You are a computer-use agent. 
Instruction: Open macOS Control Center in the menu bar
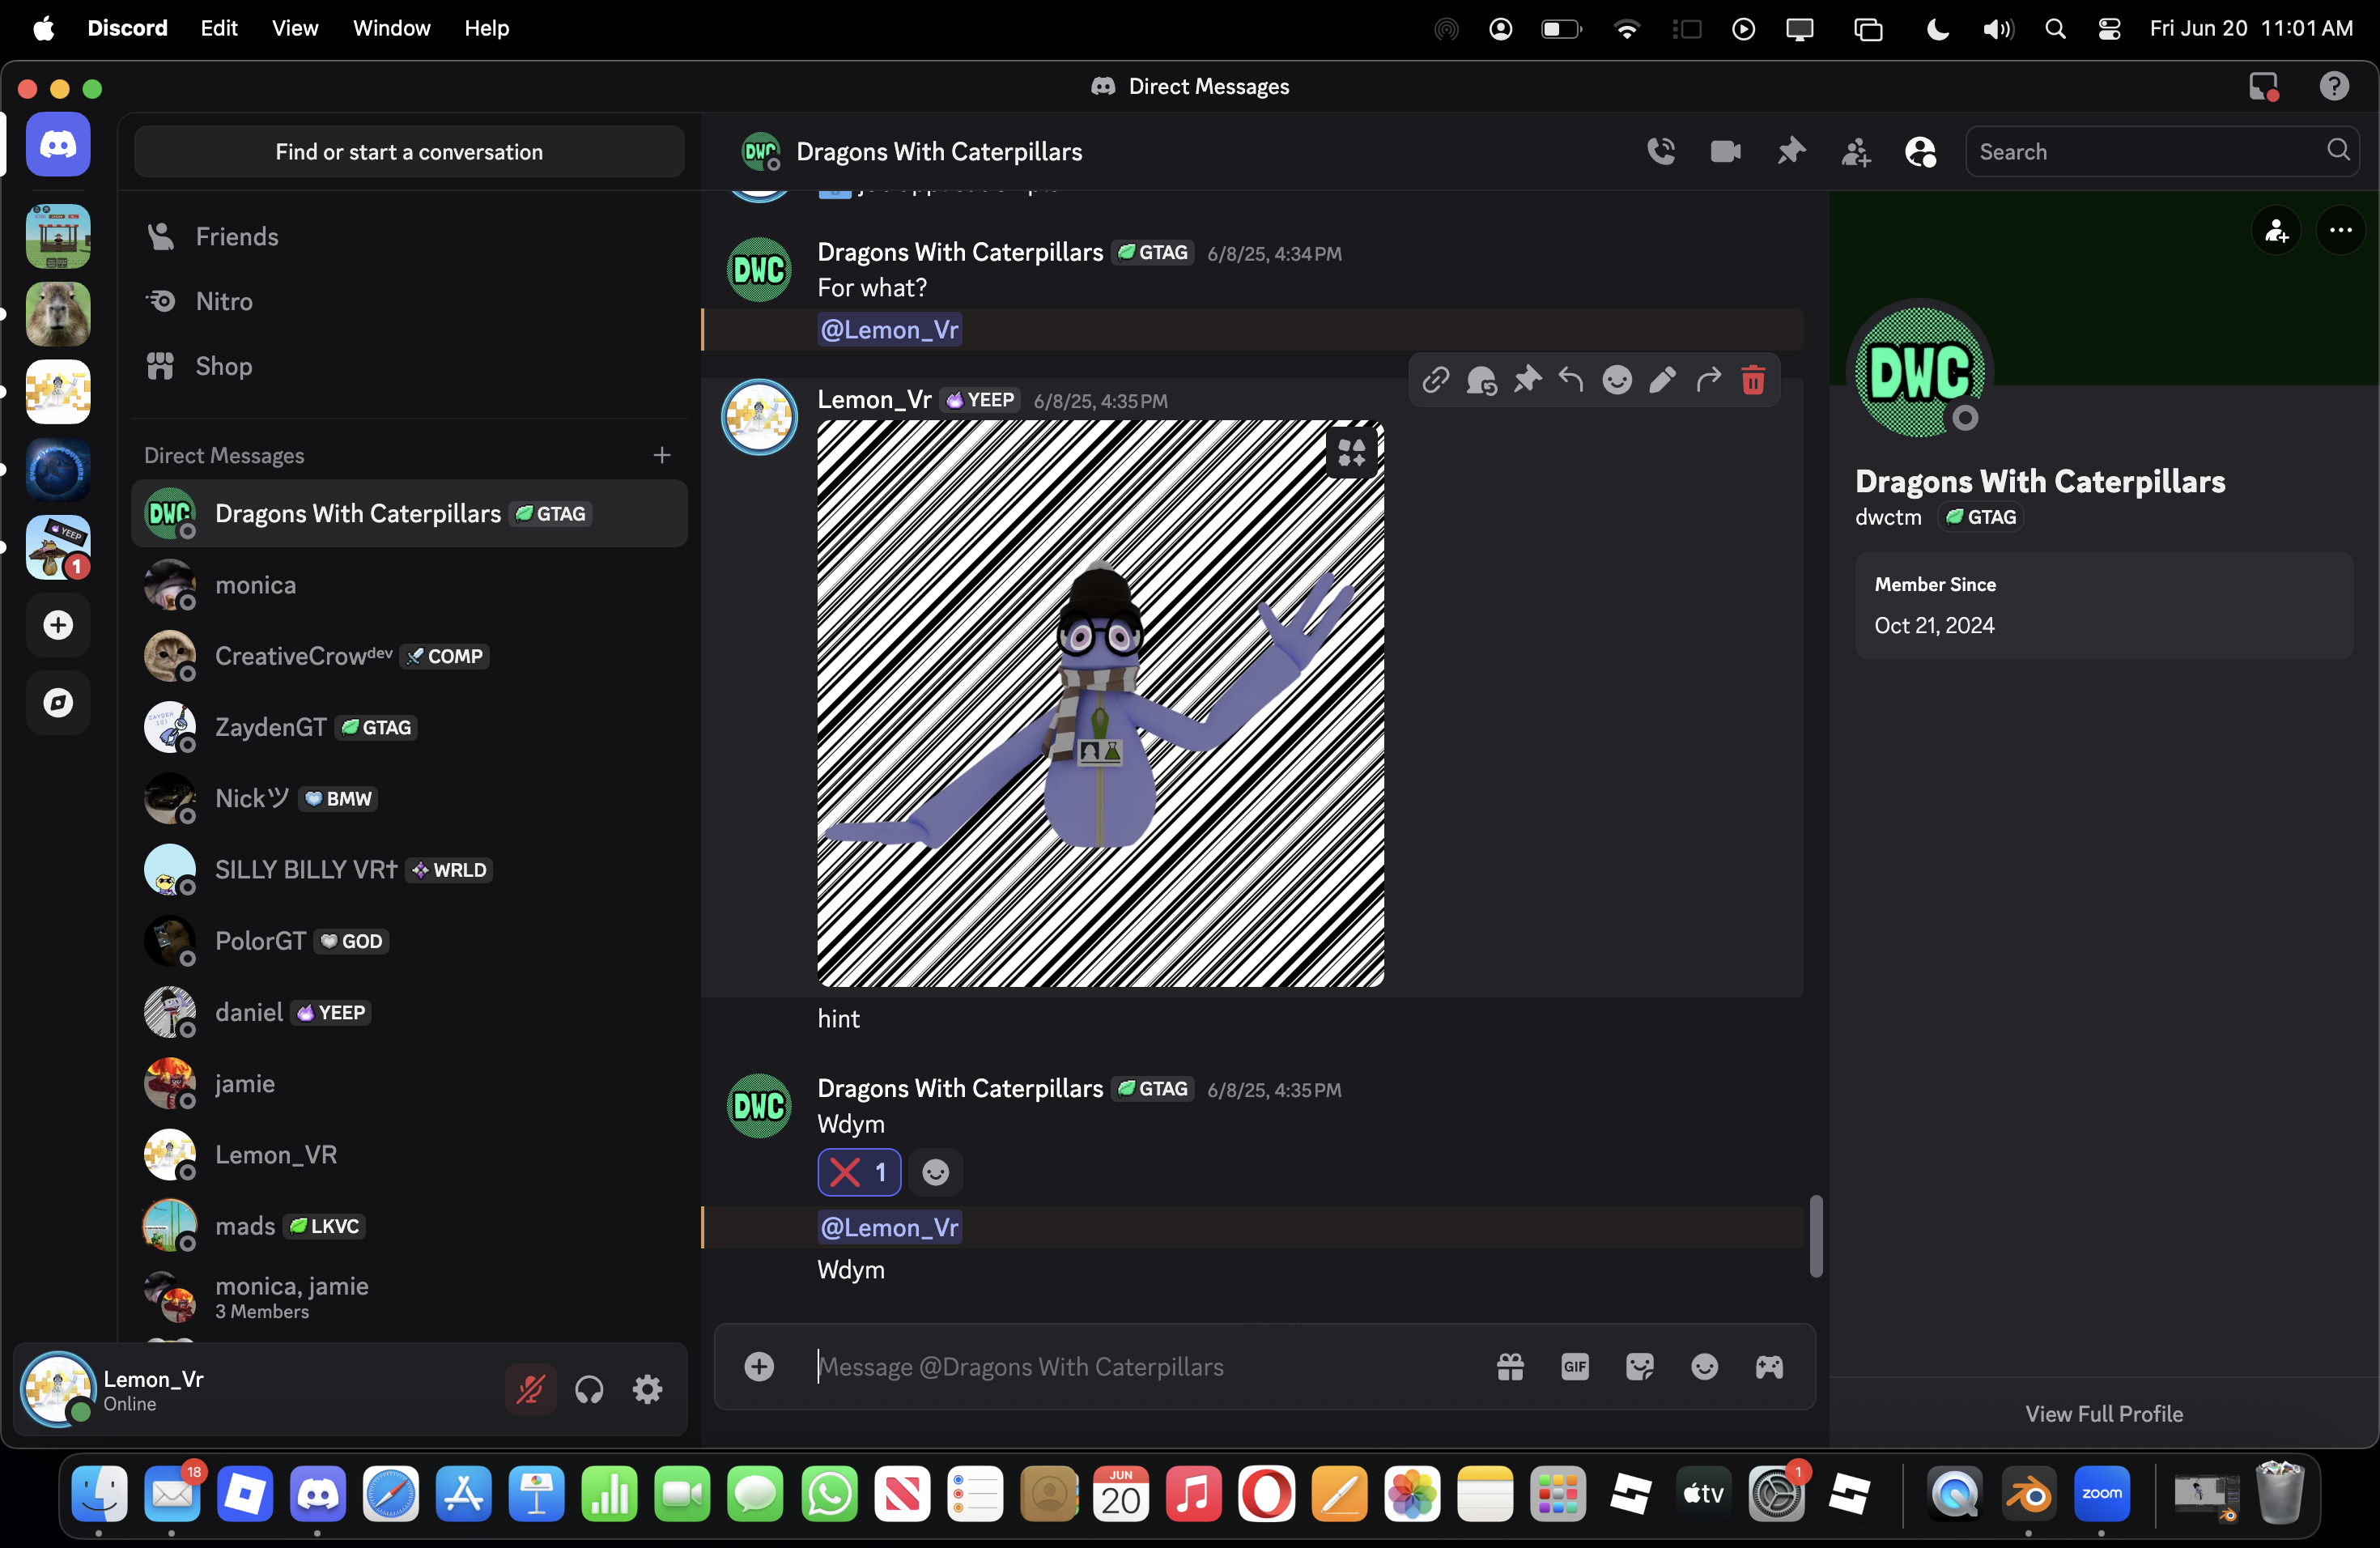(x=2109, y=29)
